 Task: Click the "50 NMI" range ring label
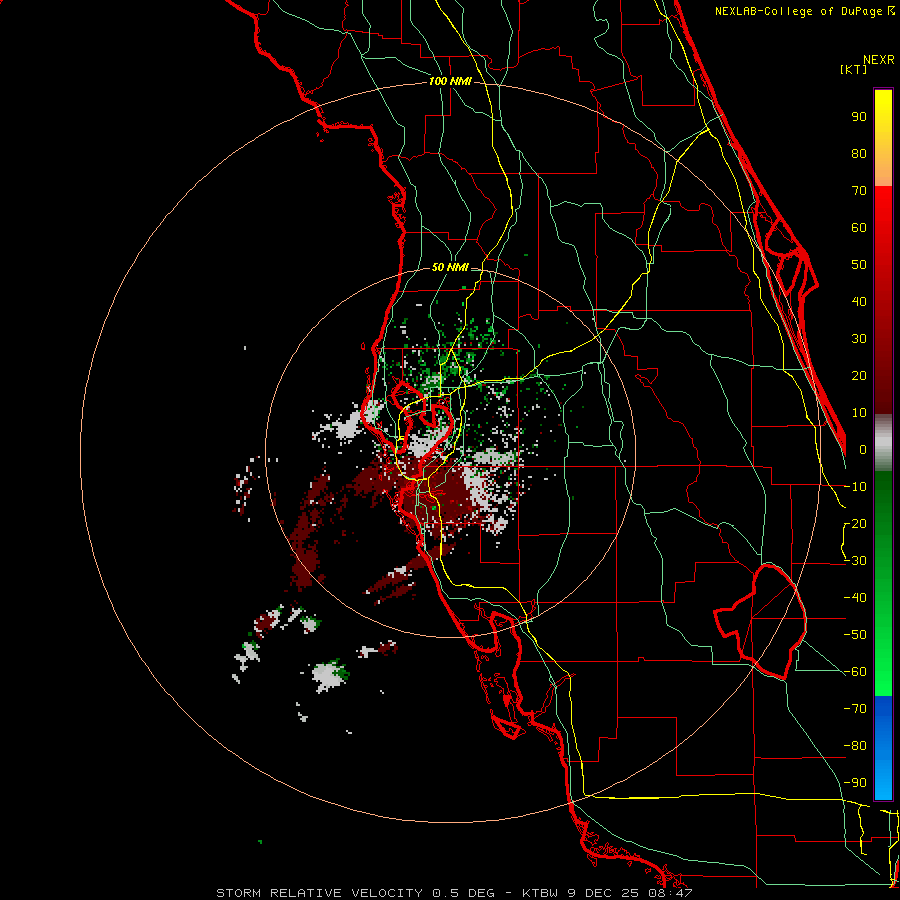click(450, 267)
